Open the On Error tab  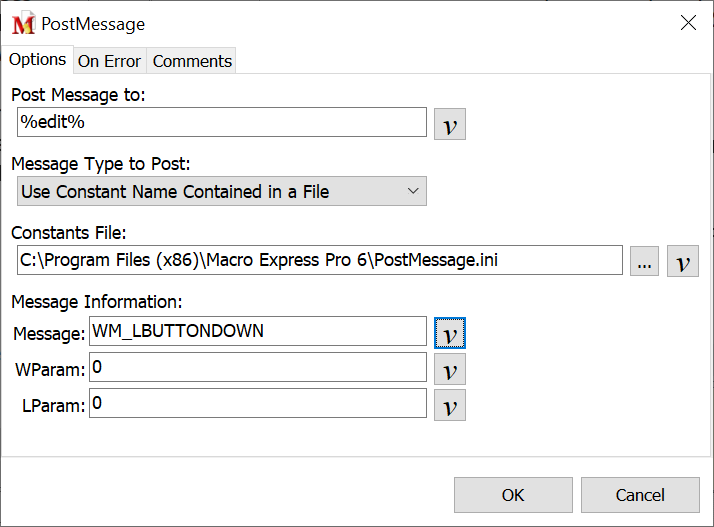[109, 61]
